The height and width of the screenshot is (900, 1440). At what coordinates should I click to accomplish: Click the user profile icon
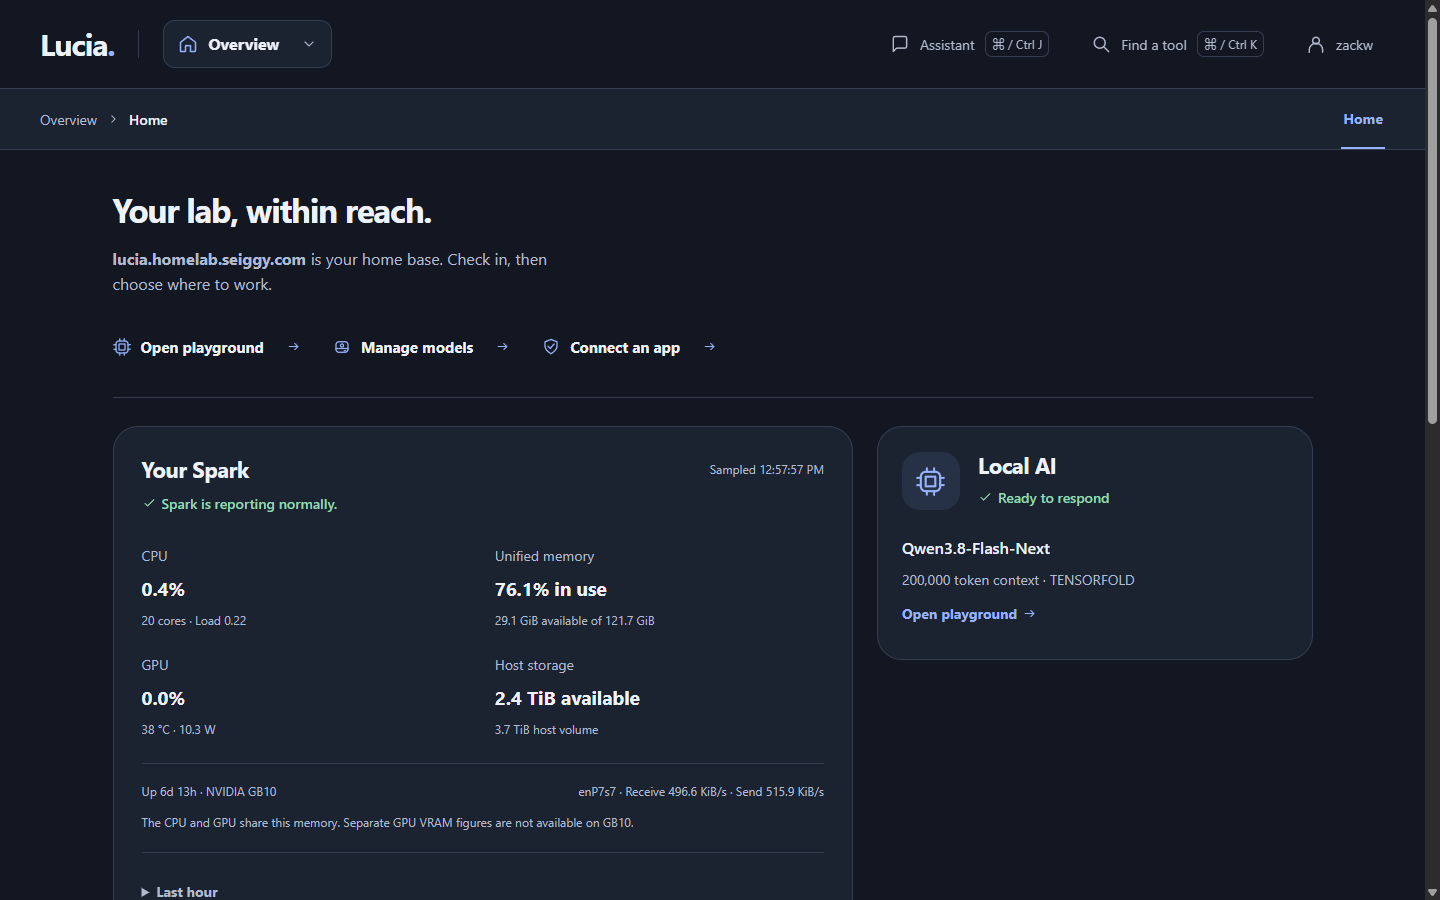point(1316,44)
